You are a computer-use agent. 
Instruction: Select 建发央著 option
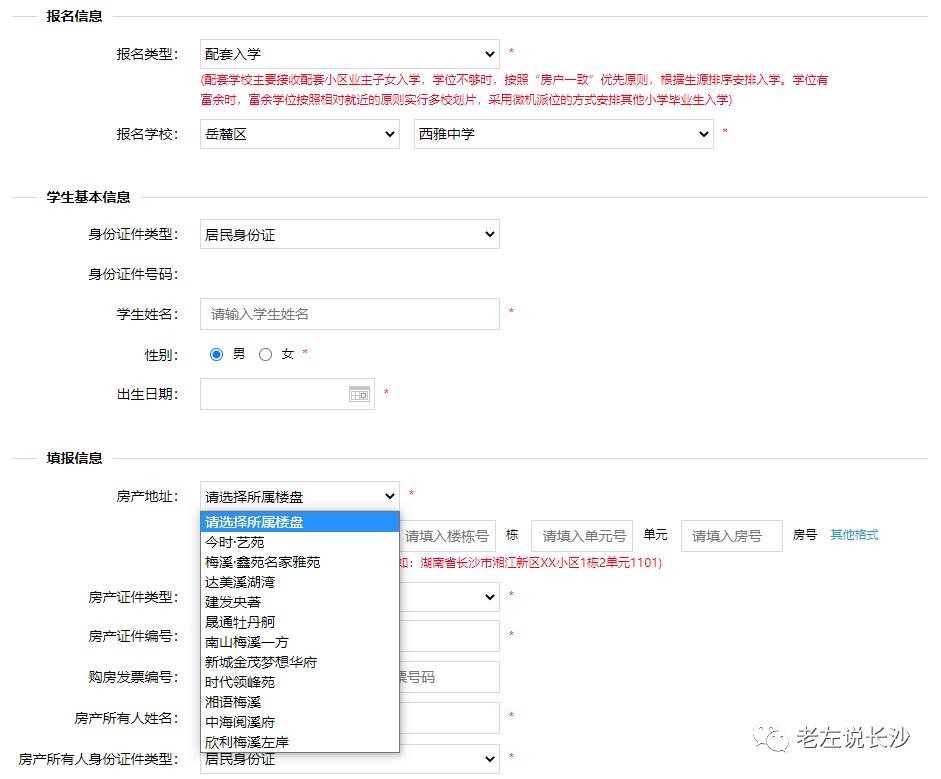click(x=233, y=602)
